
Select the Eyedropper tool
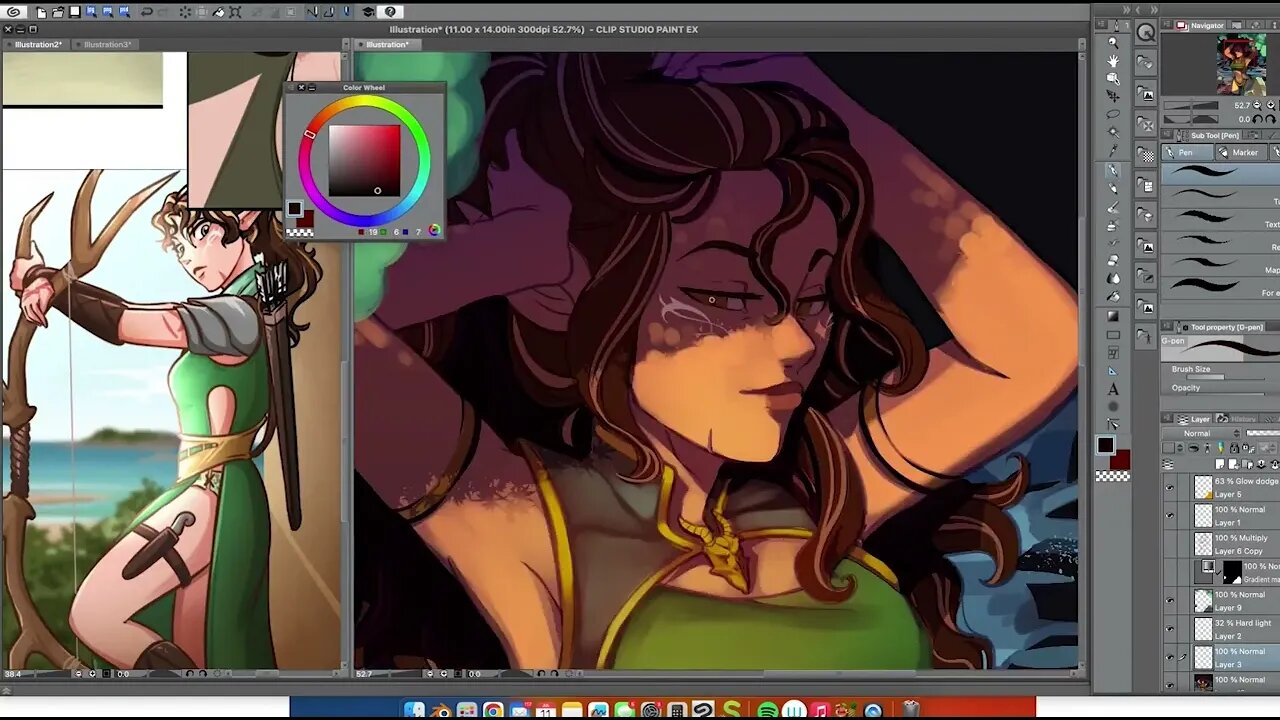[x=1113, y=151]
